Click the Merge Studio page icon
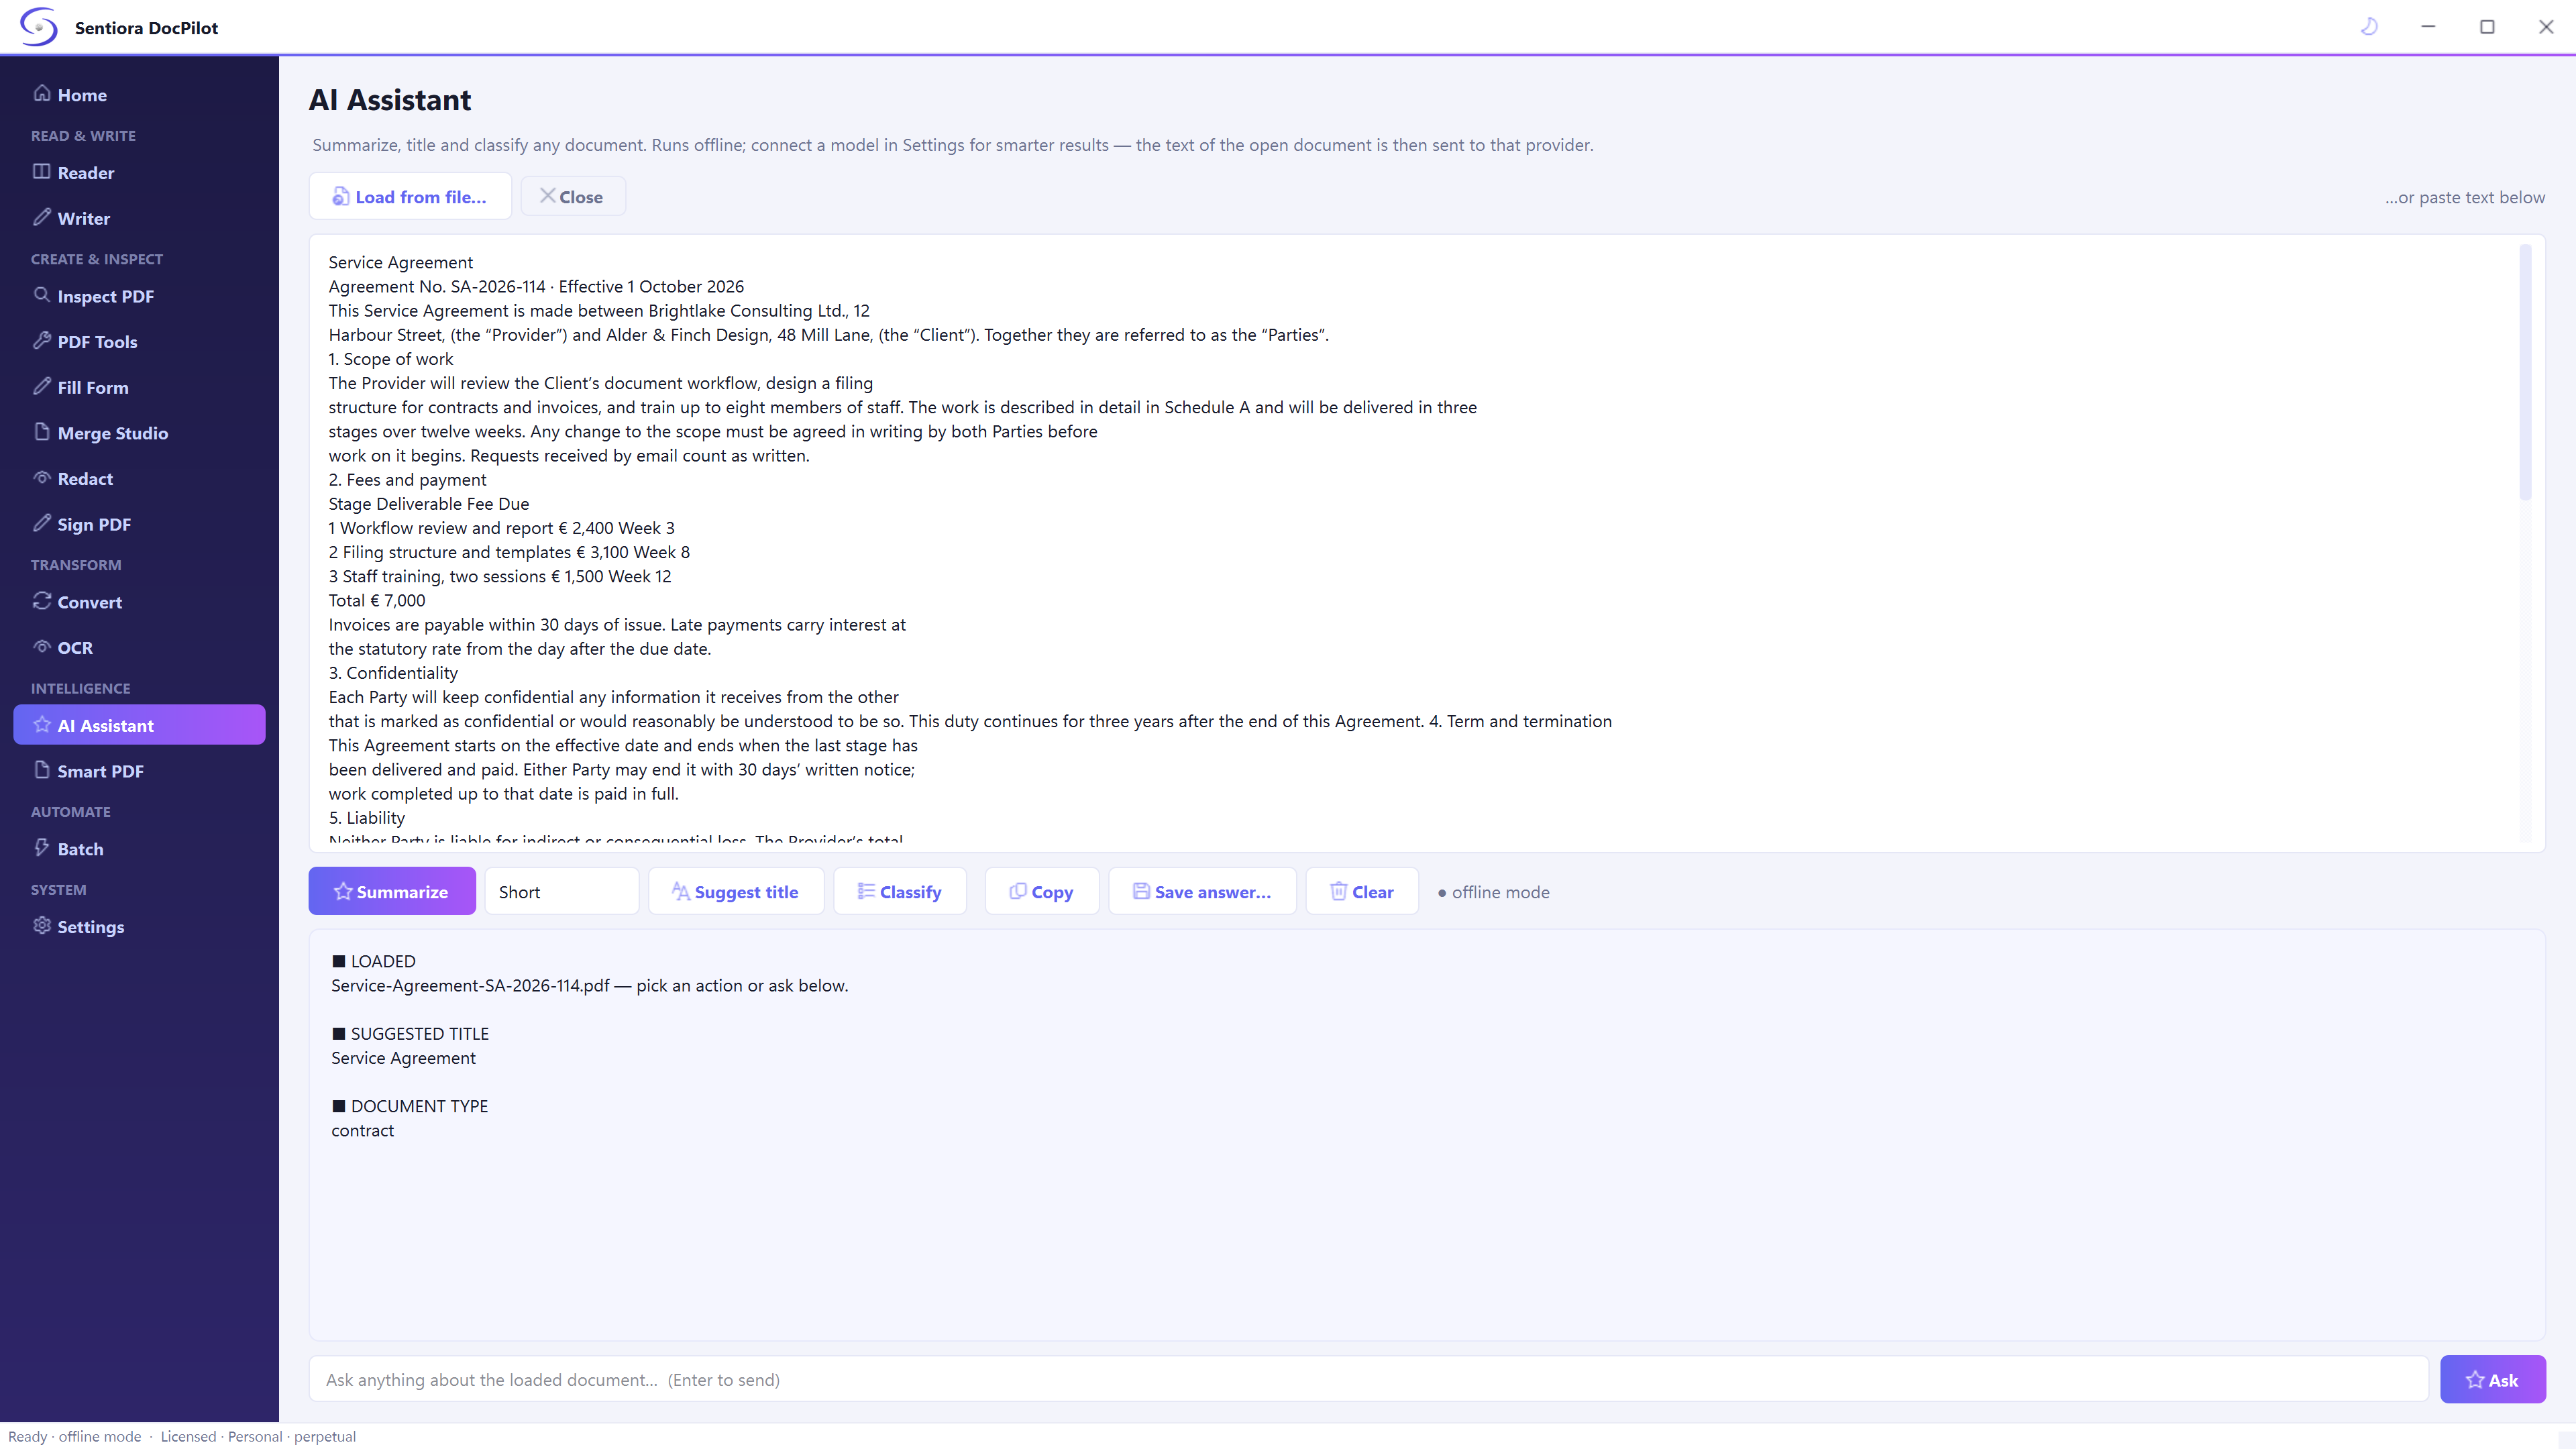Viewport: 2576px width, 1449px height. click(x=42, y=432)
